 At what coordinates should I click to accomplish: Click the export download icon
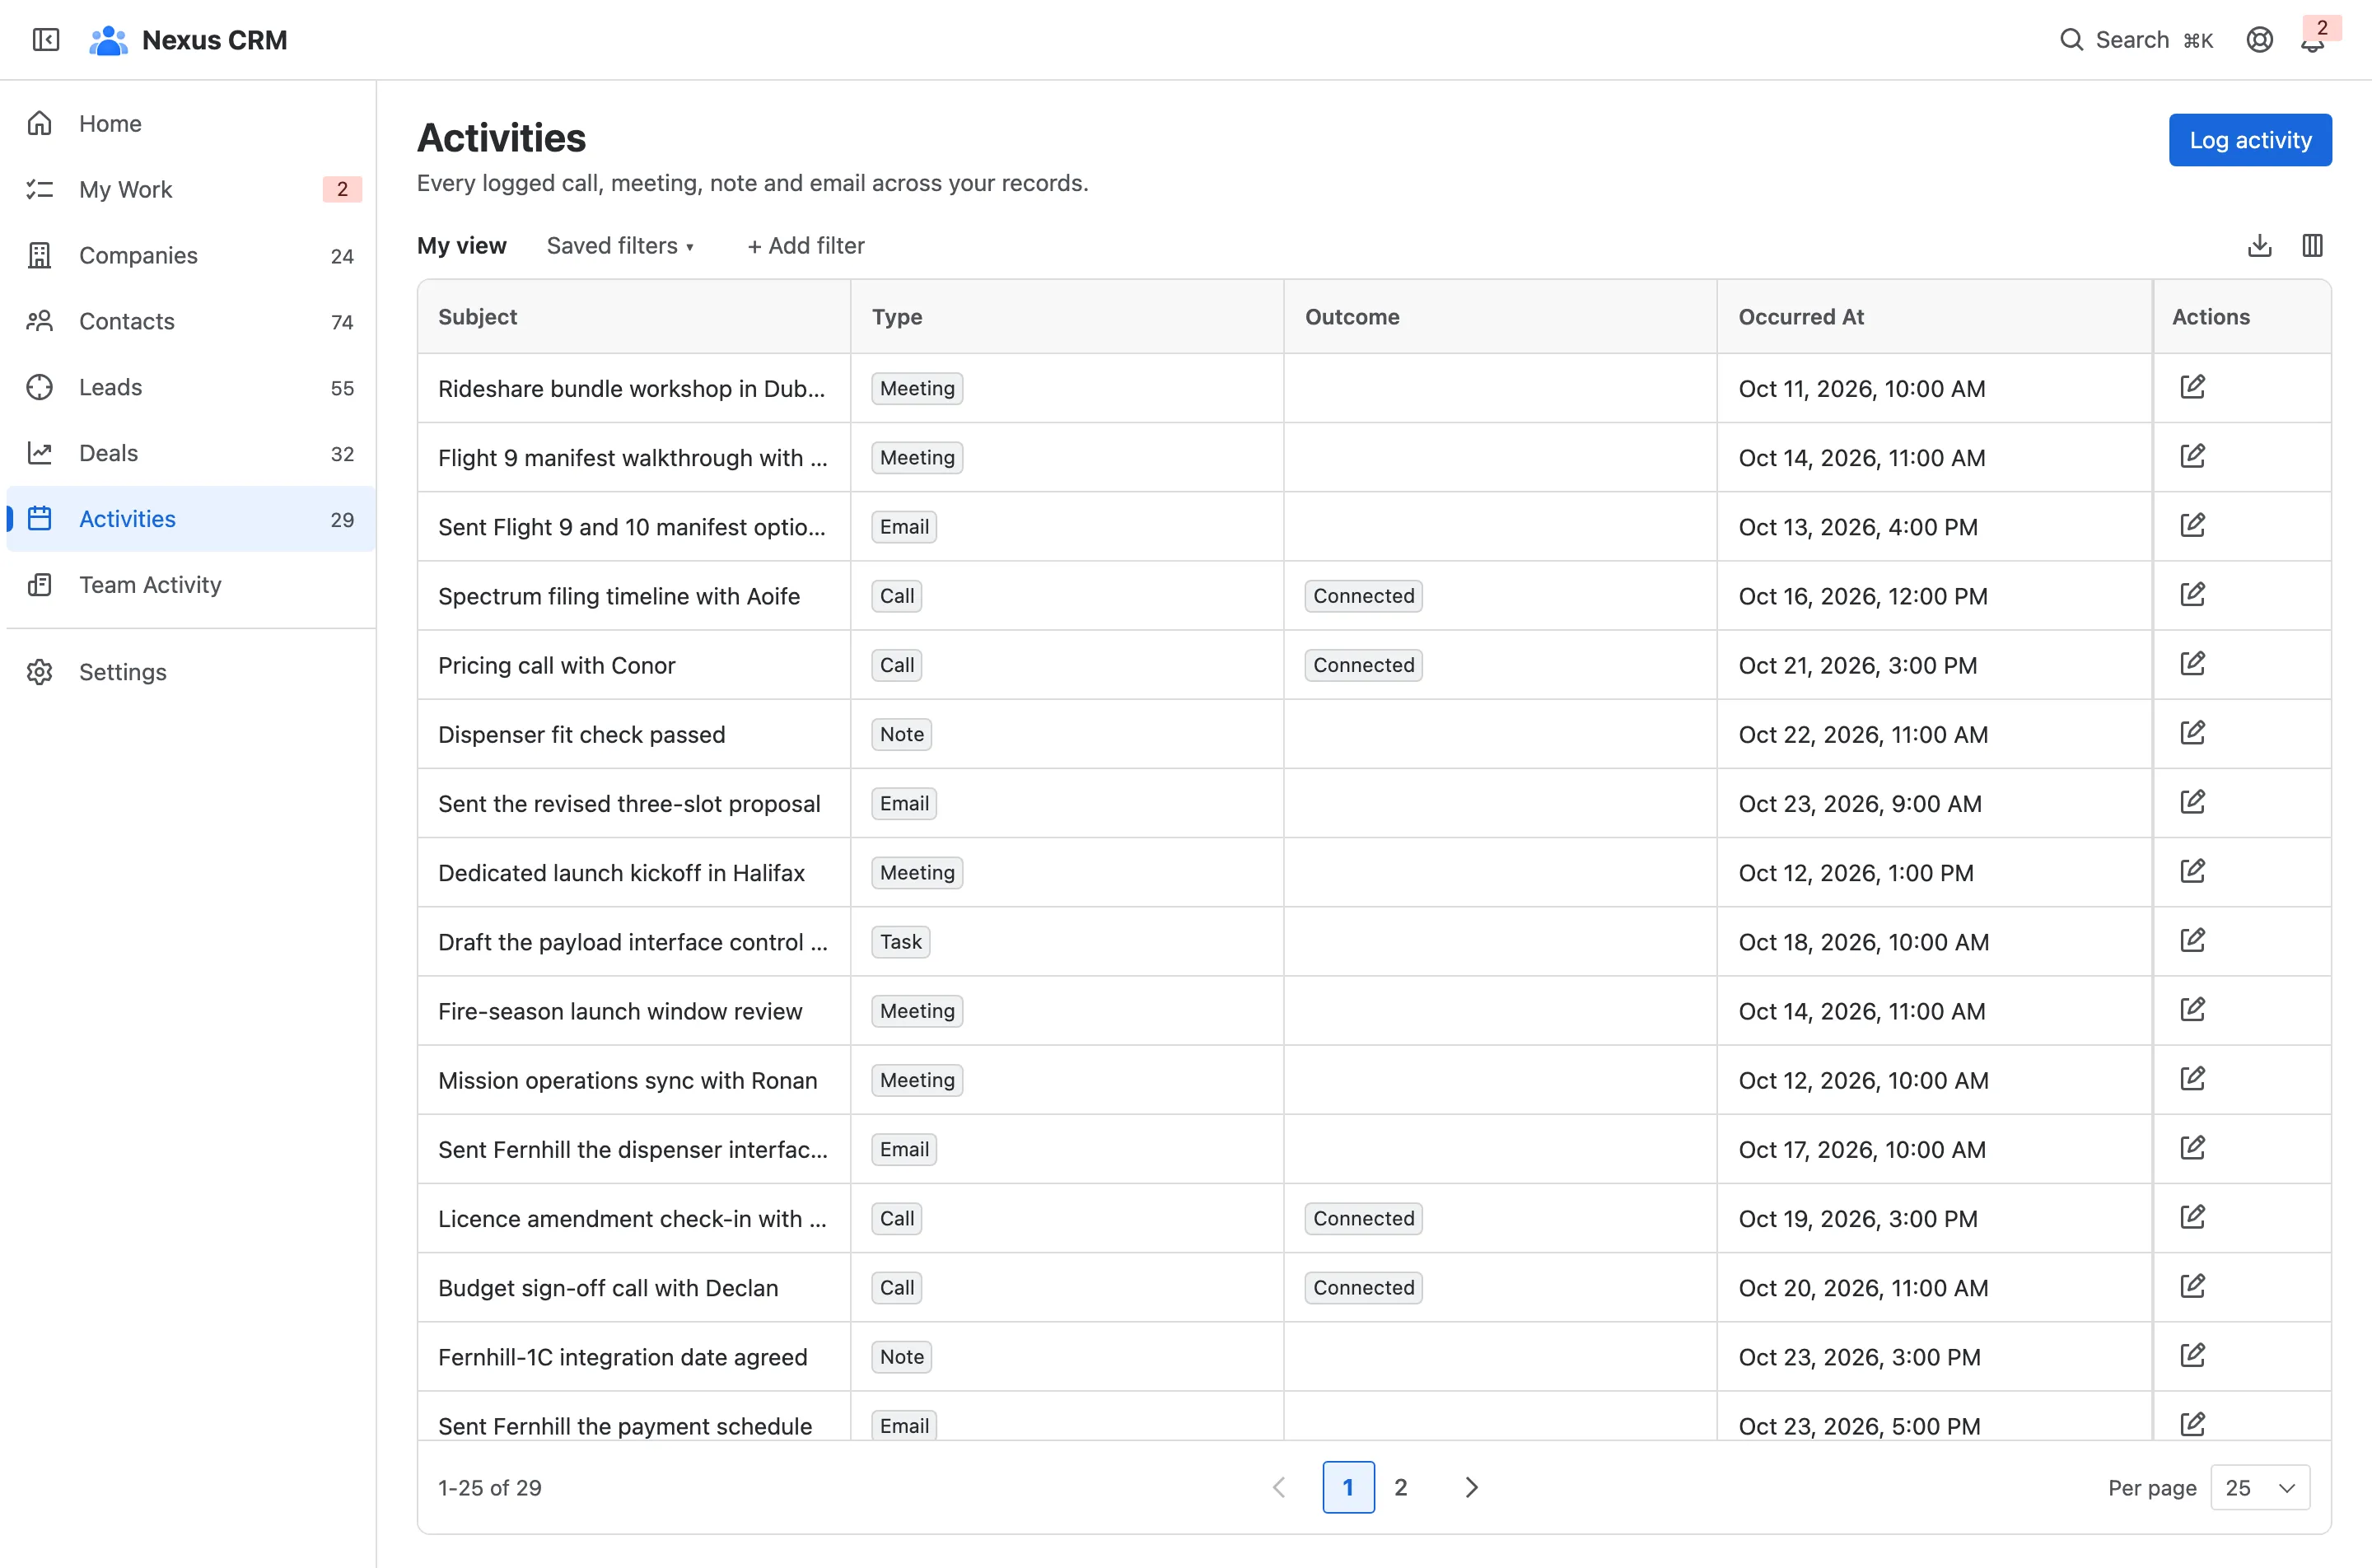tap(2259, 246)
